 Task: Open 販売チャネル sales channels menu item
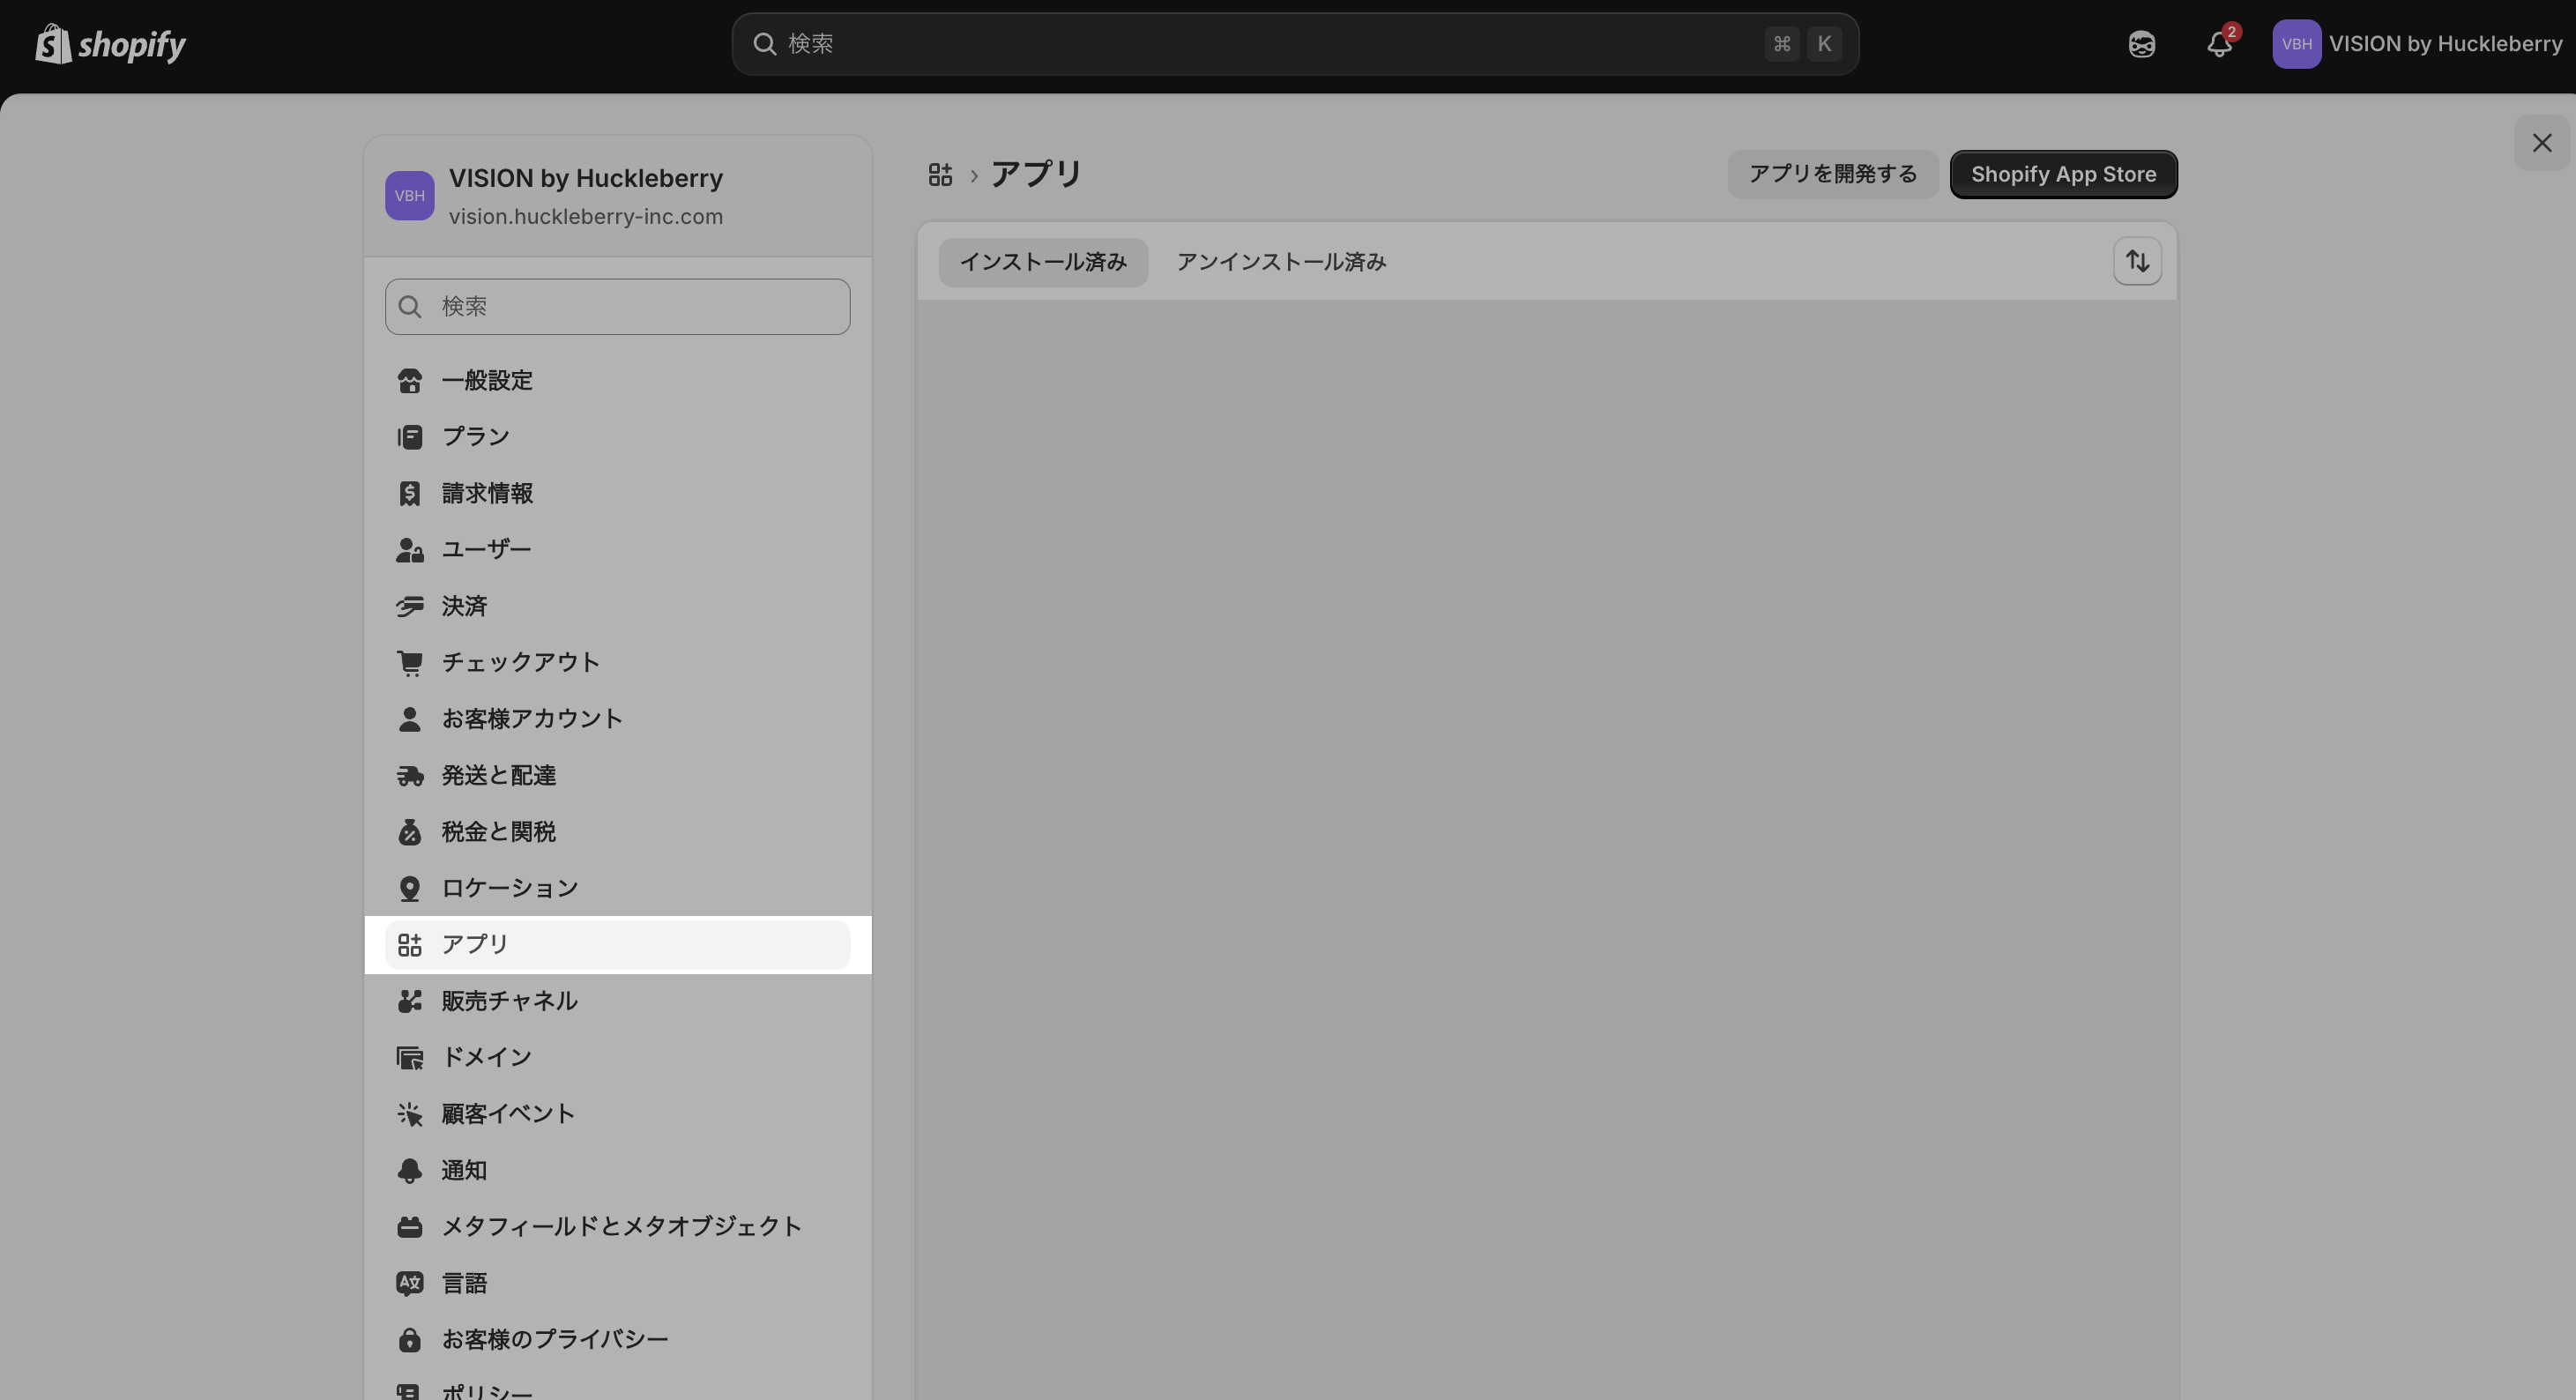click(x=509, y=1001)
